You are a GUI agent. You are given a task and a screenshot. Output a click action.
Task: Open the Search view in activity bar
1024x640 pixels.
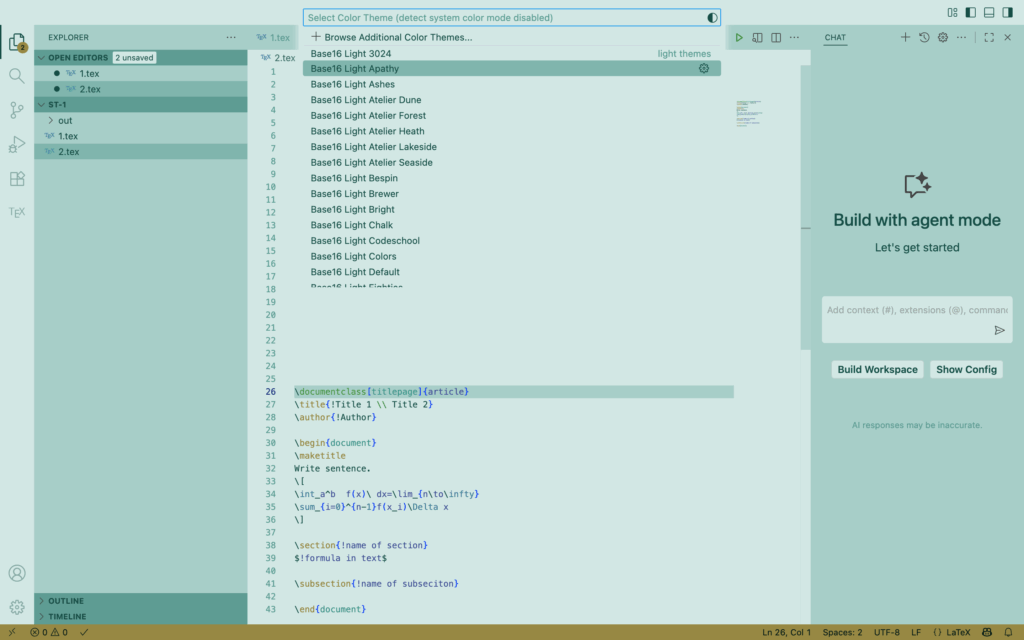point(17,76)
